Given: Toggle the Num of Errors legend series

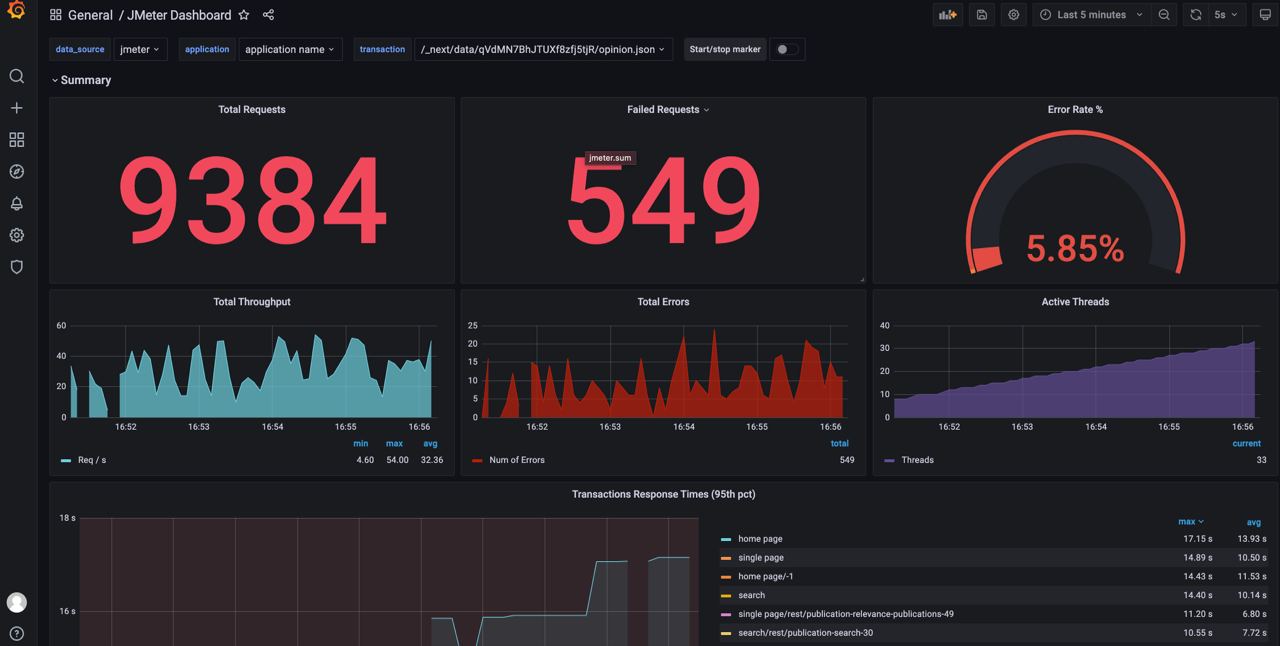Looking at the screenshot, I should click(x=517, y=460).
